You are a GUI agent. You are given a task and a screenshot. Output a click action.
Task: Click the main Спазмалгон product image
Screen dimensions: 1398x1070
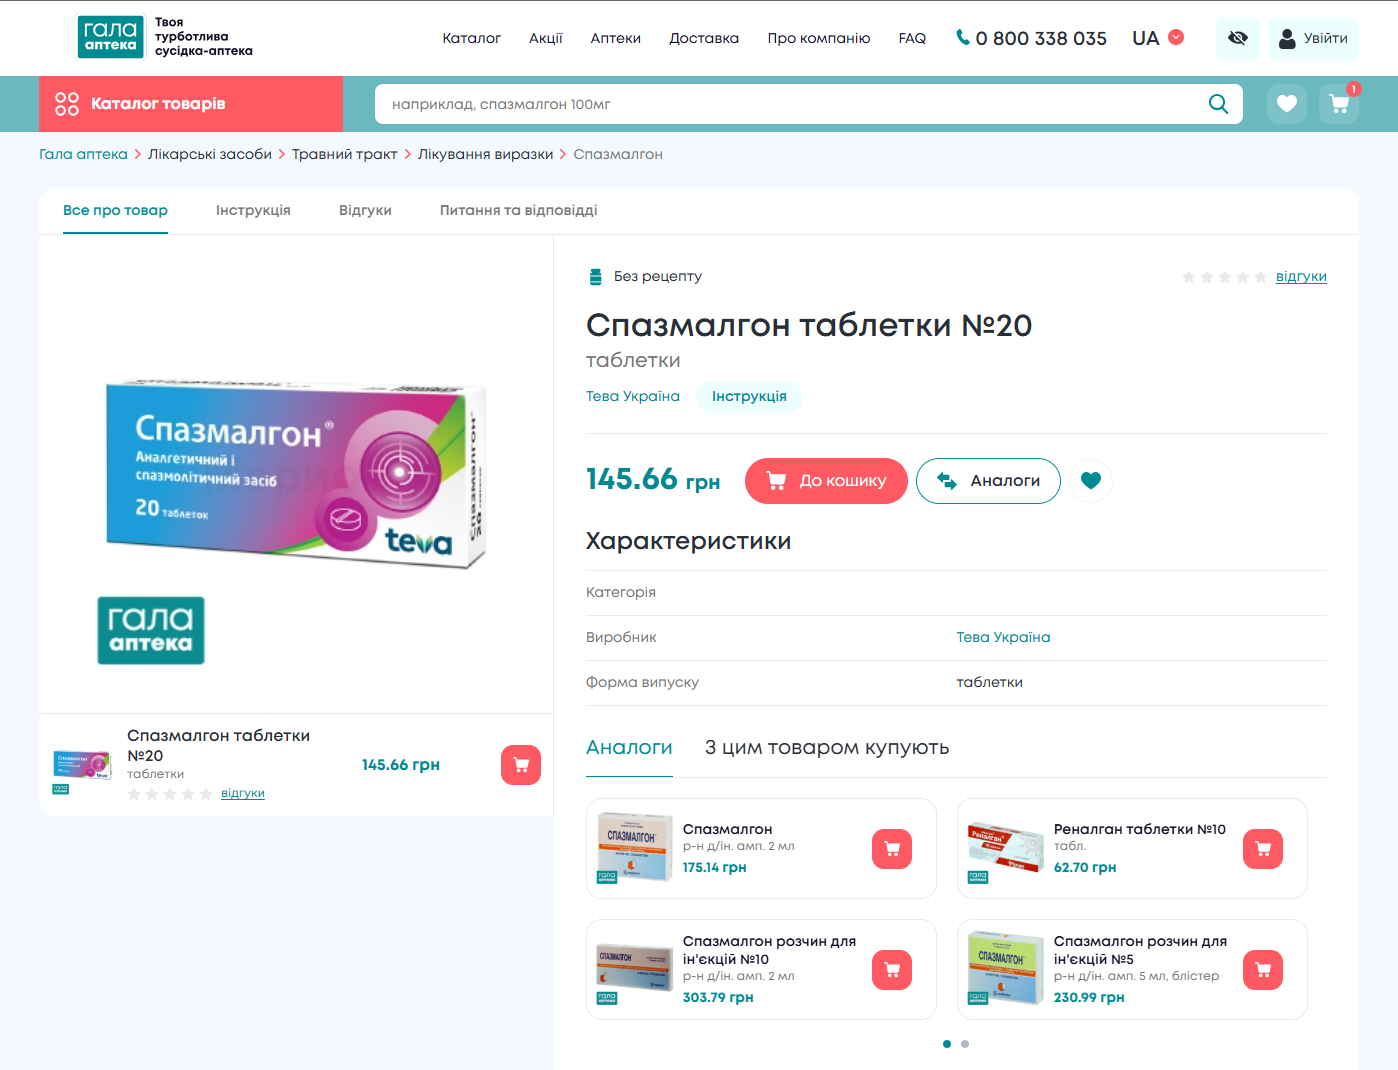point(296,474)
